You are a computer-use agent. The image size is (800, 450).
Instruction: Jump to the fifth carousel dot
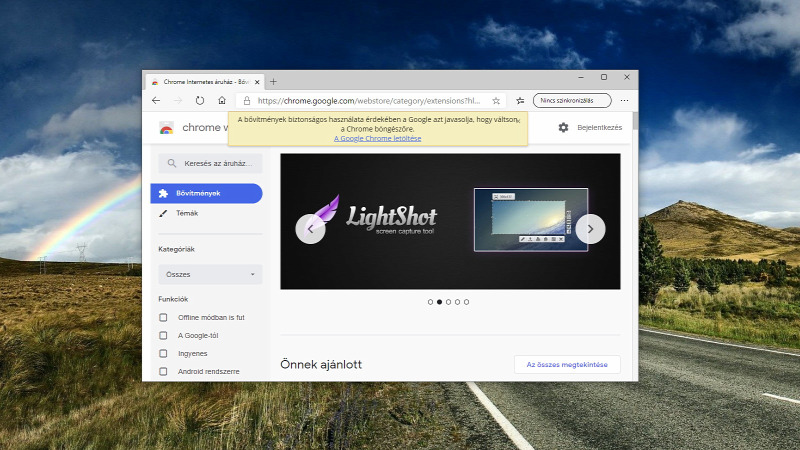tap(467, 302)
